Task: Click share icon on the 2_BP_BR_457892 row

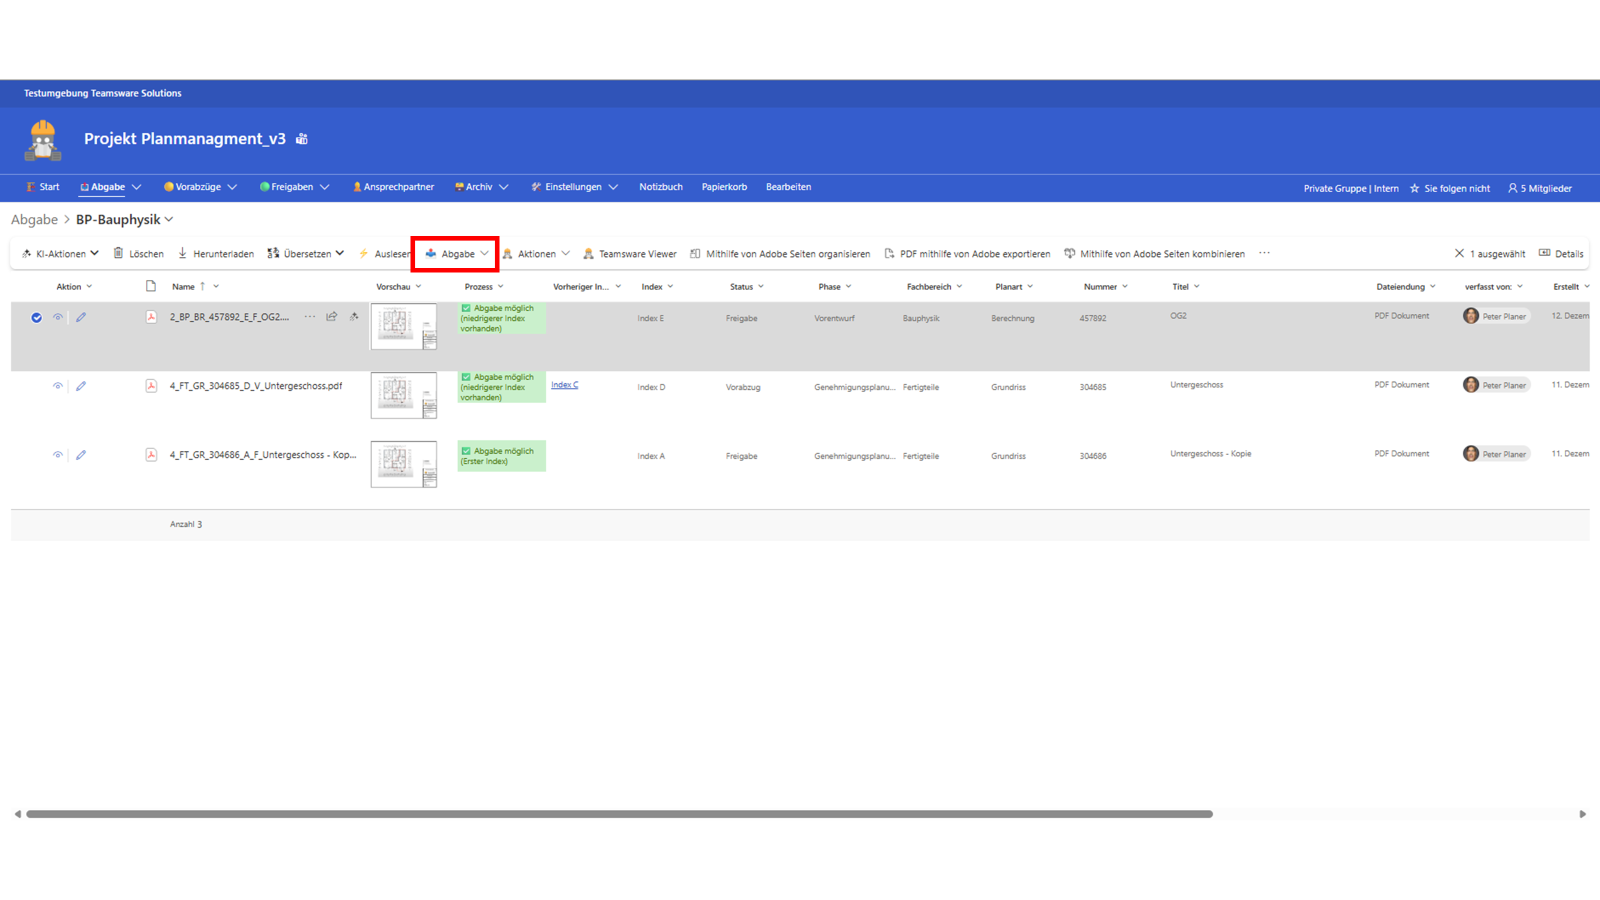Action: pyautogui.click(x=332, y=317)
